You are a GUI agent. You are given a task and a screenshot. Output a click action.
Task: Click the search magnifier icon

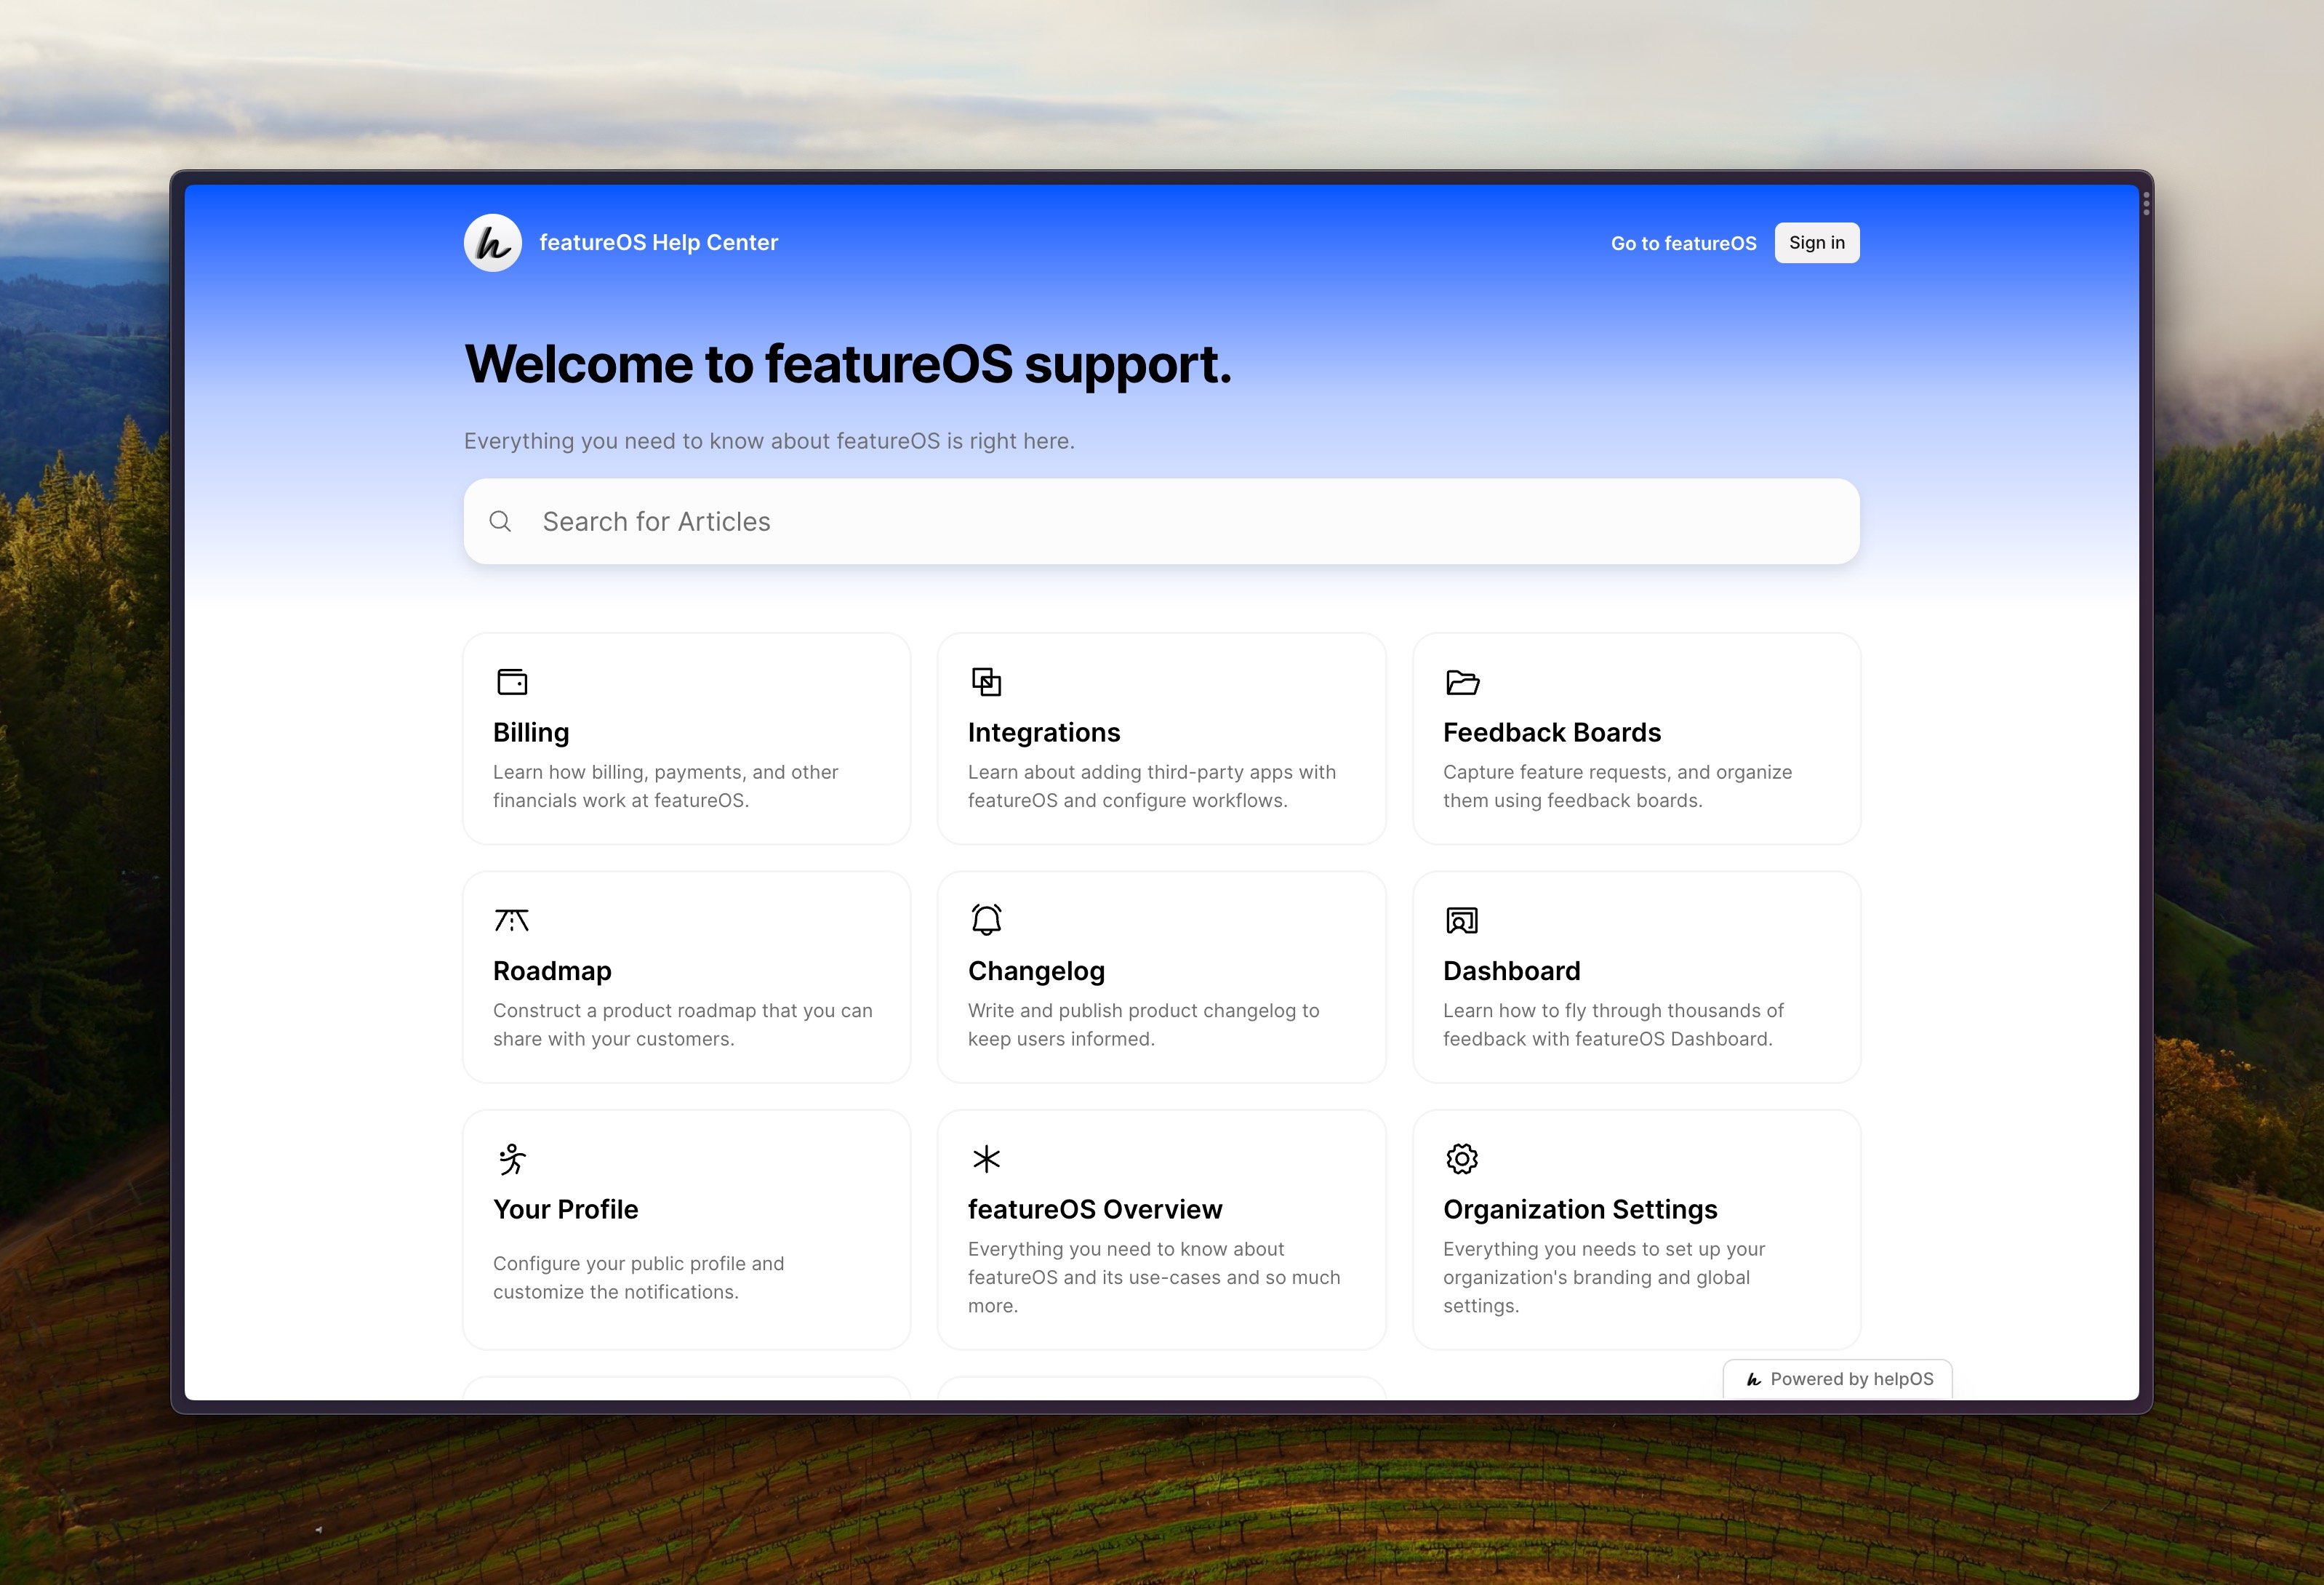point(501,521)
